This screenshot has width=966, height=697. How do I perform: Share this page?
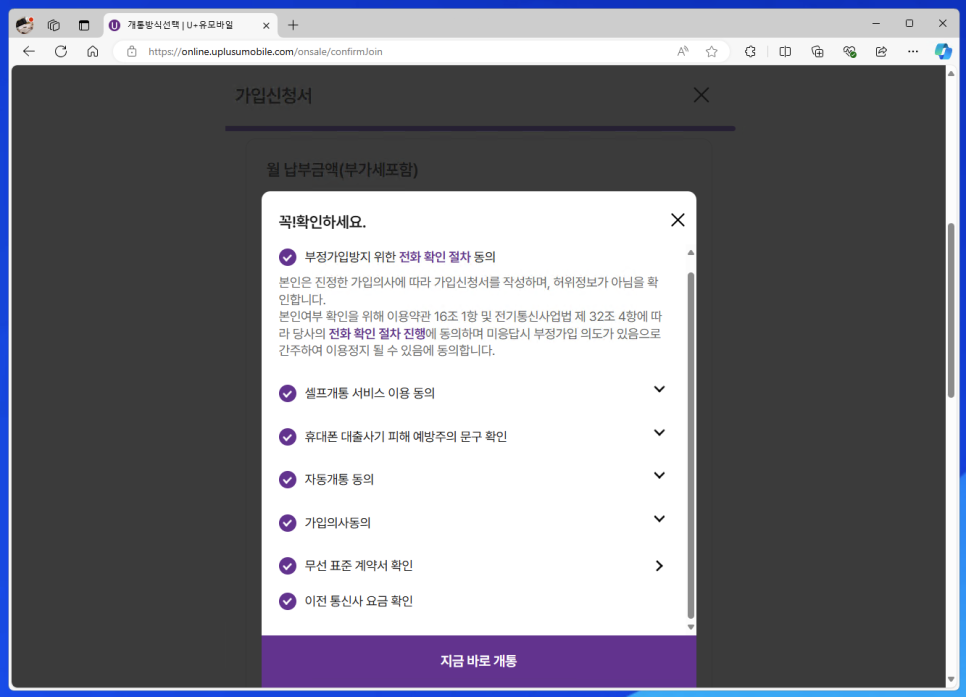[x=881, y=52]
